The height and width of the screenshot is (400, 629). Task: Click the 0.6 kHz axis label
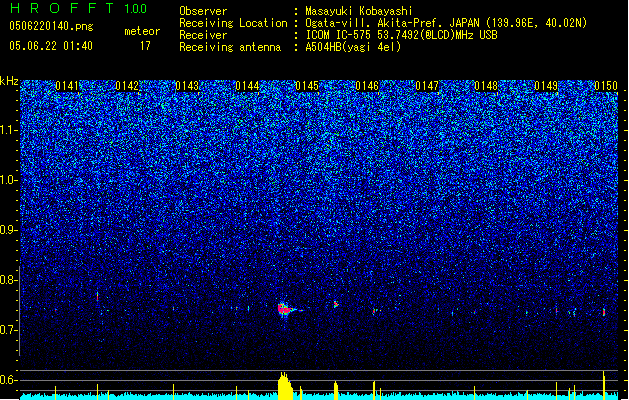click(x=8, y=380)
